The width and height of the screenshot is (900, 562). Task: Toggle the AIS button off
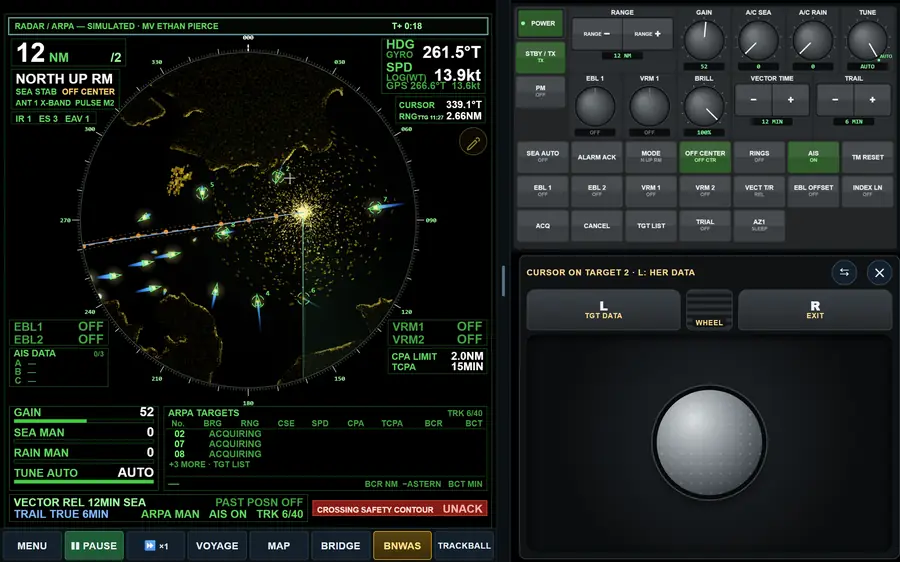tap(813, 157)
